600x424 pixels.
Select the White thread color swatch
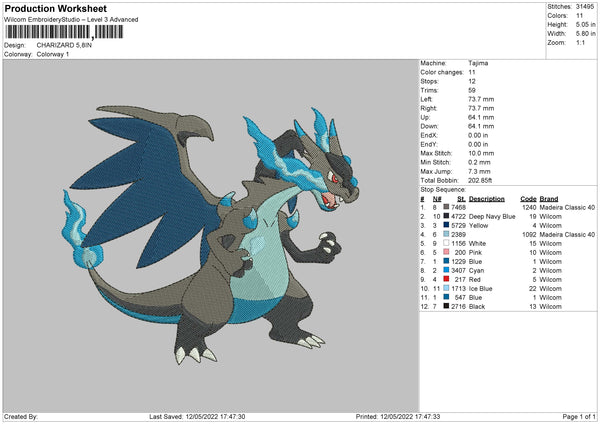pyautogui.click(x=446, y=243)
